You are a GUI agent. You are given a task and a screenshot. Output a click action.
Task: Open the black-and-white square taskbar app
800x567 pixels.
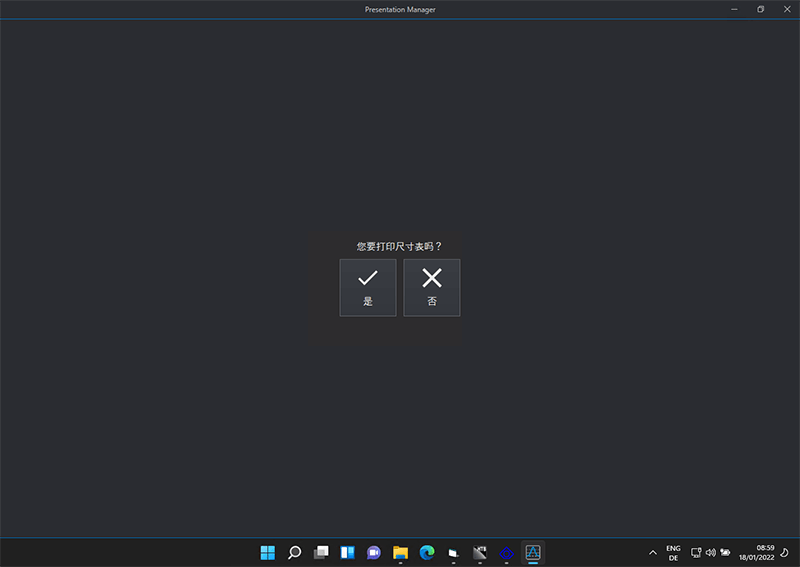tap(480, 552)
